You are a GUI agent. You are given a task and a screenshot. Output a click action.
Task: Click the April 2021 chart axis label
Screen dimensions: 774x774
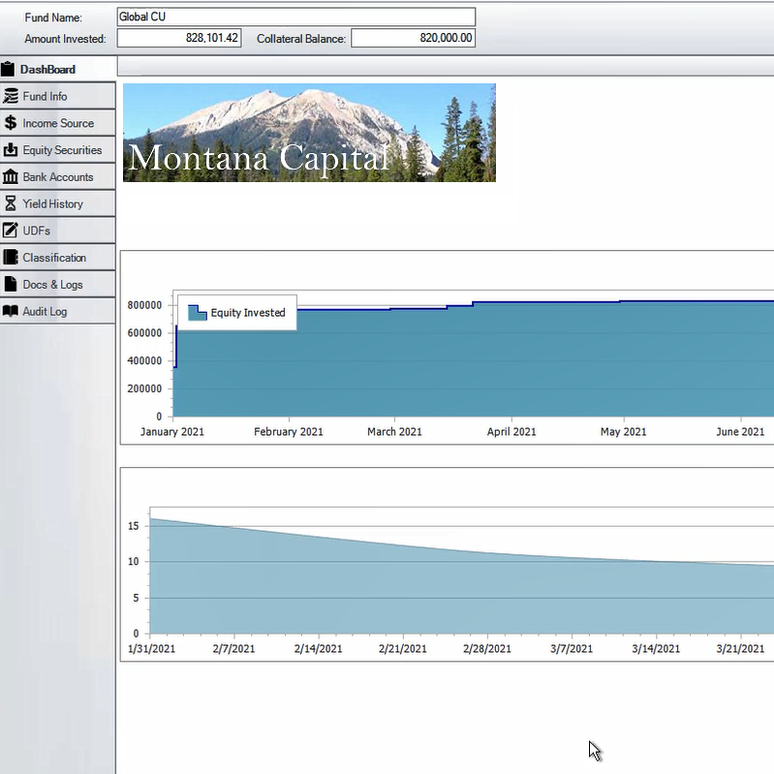(x=511, y=432)
